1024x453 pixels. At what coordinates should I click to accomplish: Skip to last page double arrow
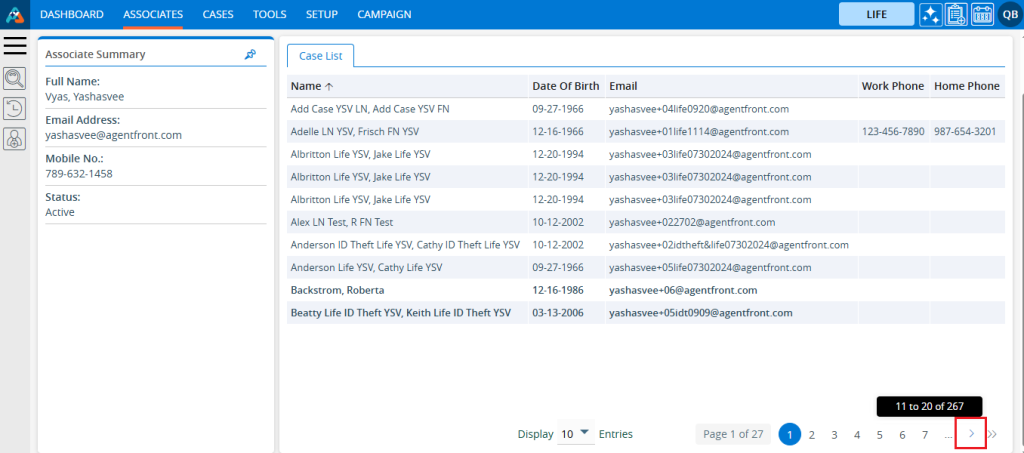tap(992, 434)
